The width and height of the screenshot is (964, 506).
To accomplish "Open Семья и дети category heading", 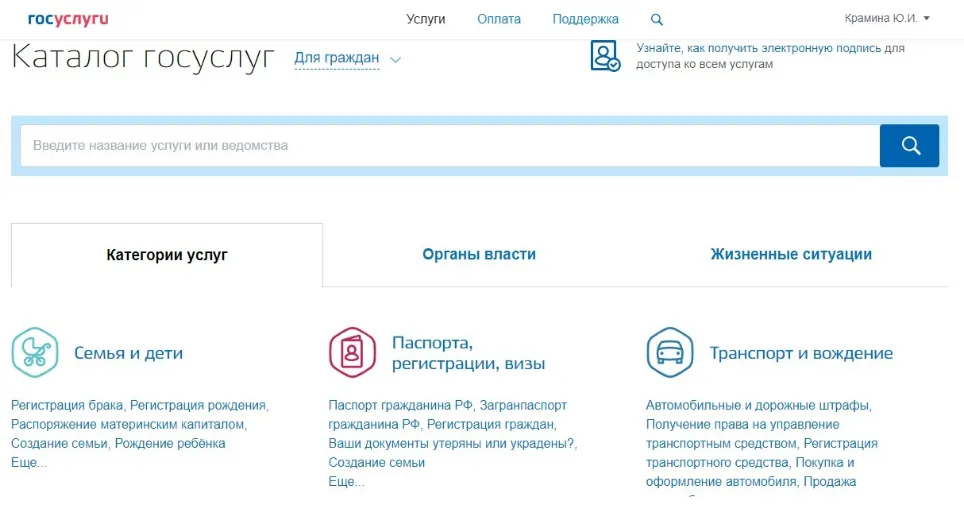I will [x=128, y=353].
